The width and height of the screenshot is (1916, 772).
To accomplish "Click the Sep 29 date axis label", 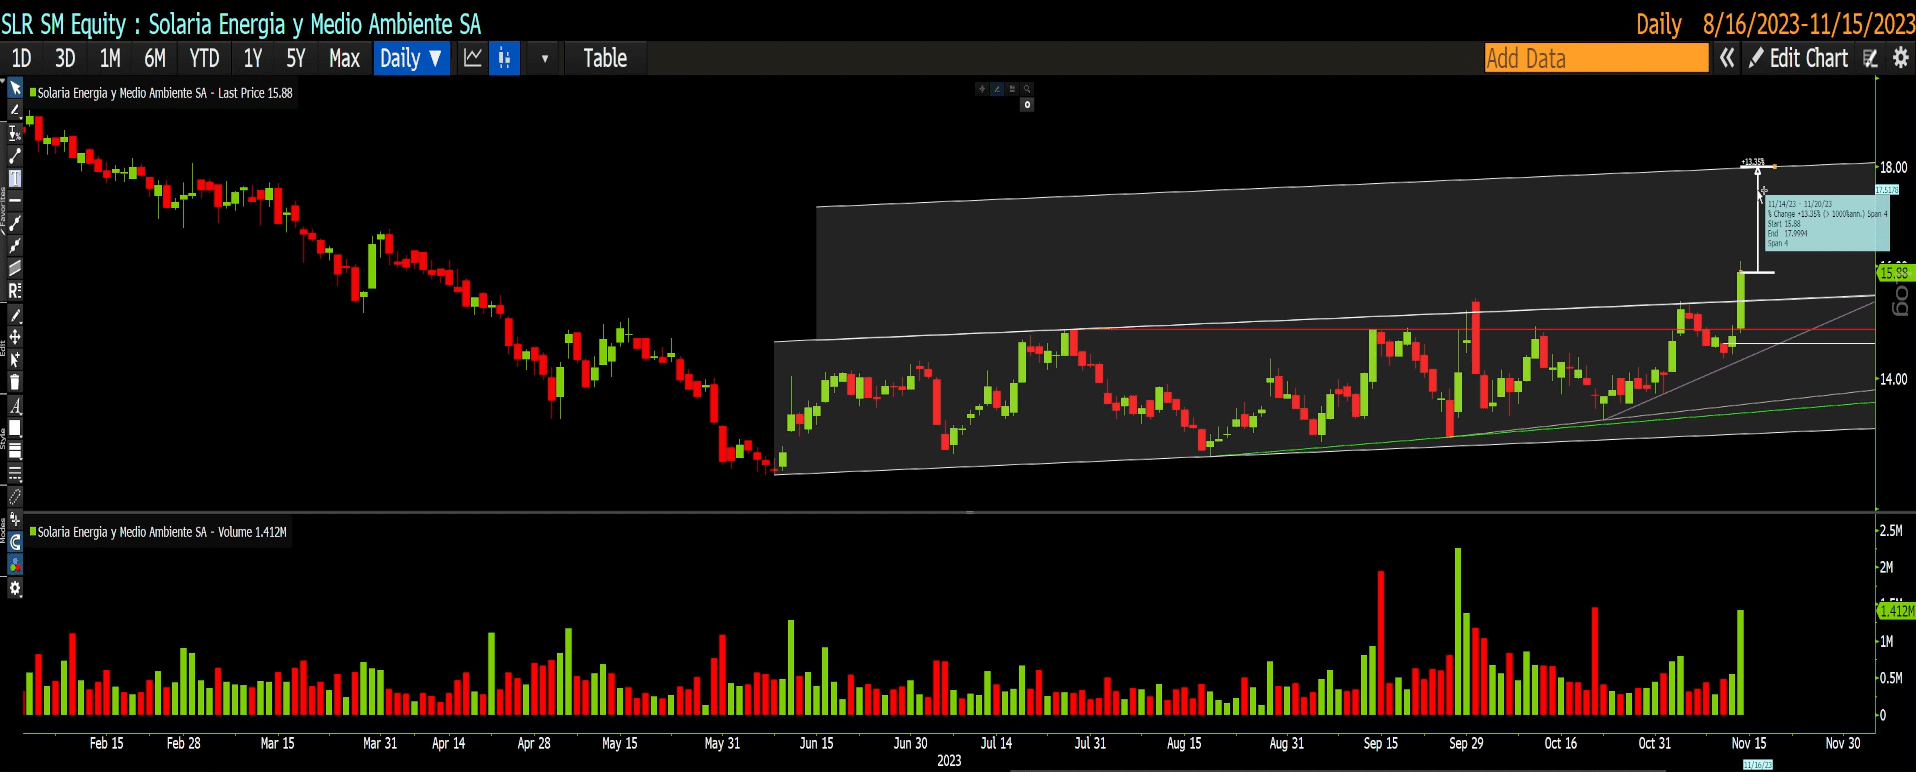I will [1466, 743].
